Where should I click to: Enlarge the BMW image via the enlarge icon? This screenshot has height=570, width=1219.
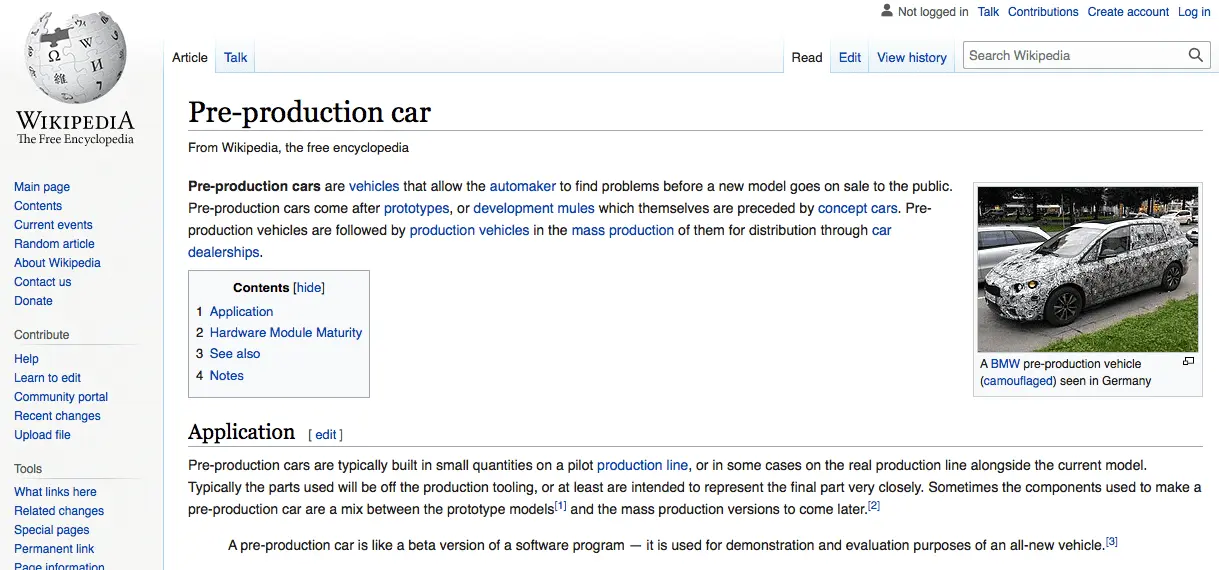1188,361
